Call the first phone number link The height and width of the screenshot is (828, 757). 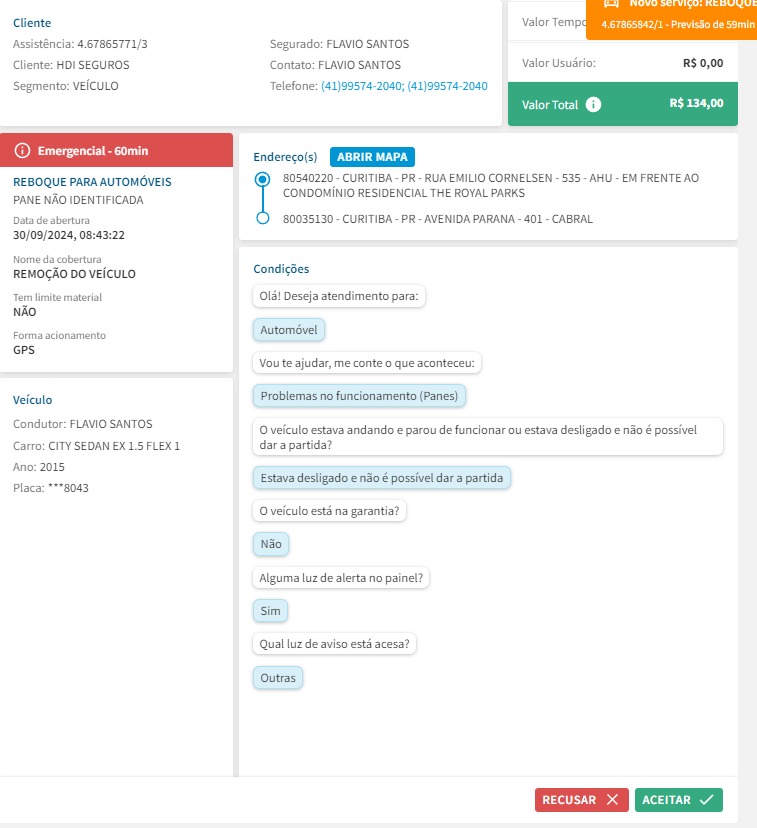[x=361, y=86]
